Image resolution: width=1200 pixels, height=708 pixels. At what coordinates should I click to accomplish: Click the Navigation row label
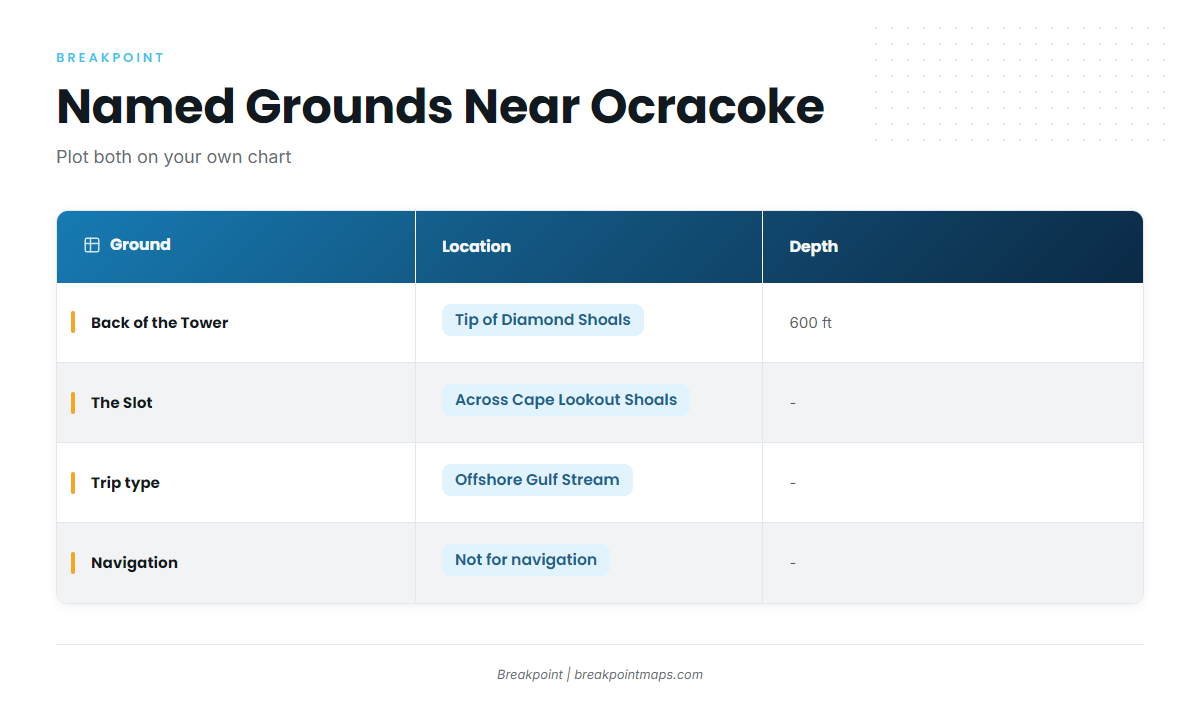tap(134, 563)
